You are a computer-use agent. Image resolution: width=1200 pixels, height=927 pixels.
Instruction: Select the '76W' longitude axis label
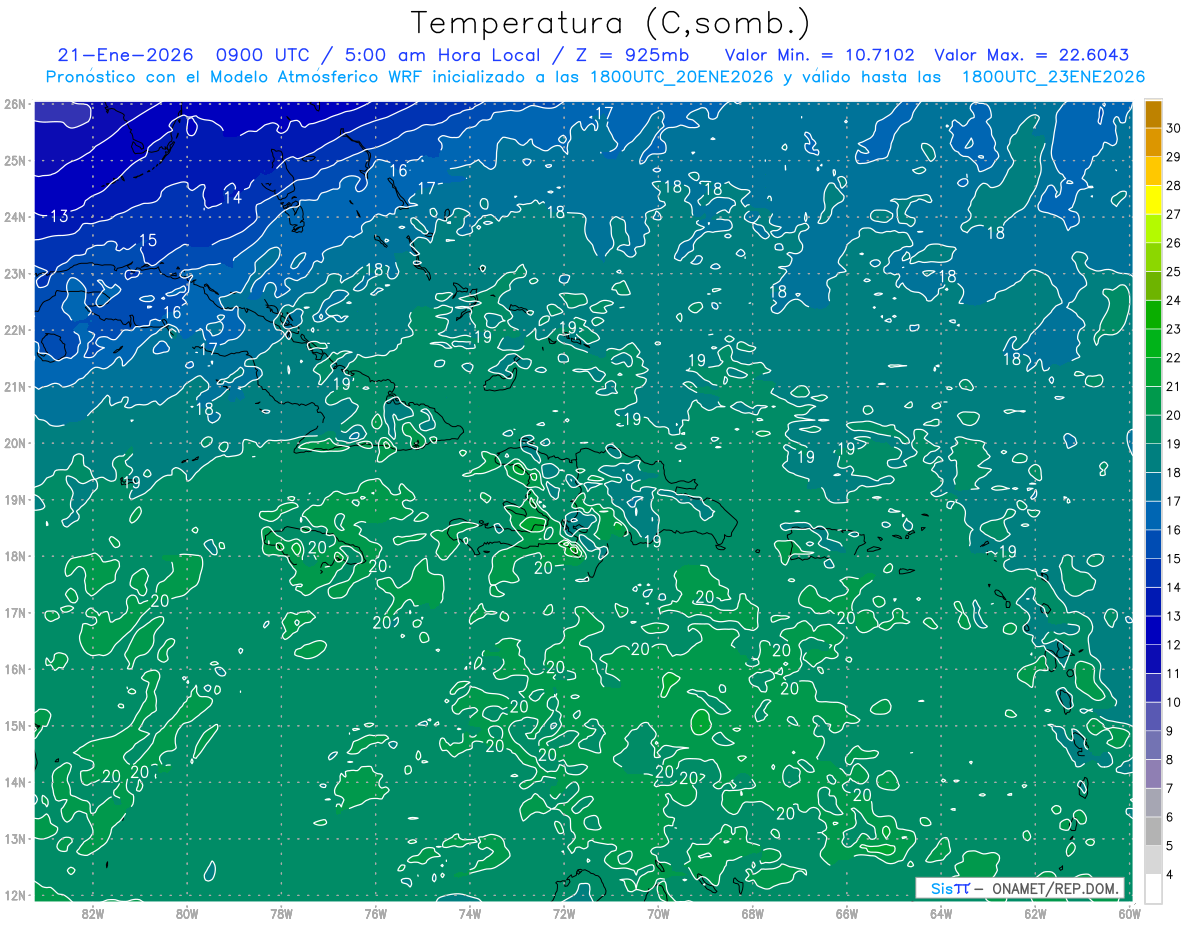pos(376,913)
